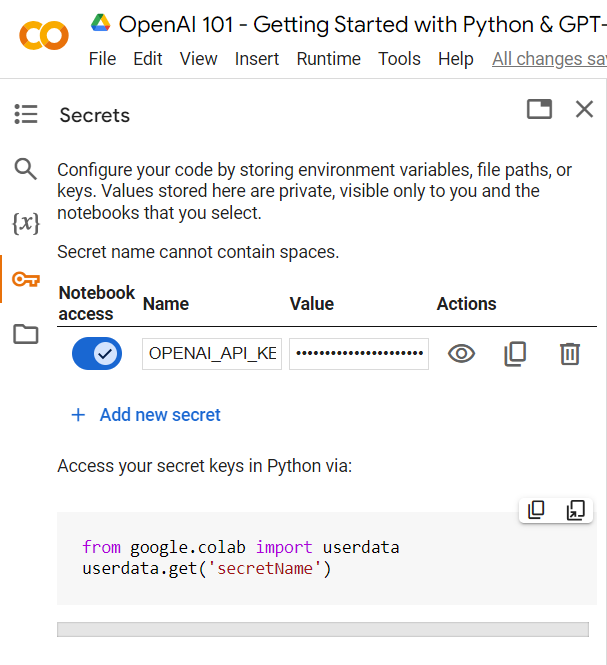Delete the OPENAI_API_KEY secret
Viewport: 607px width, 665px height.
pyautogui.click(x=570, y=354)
